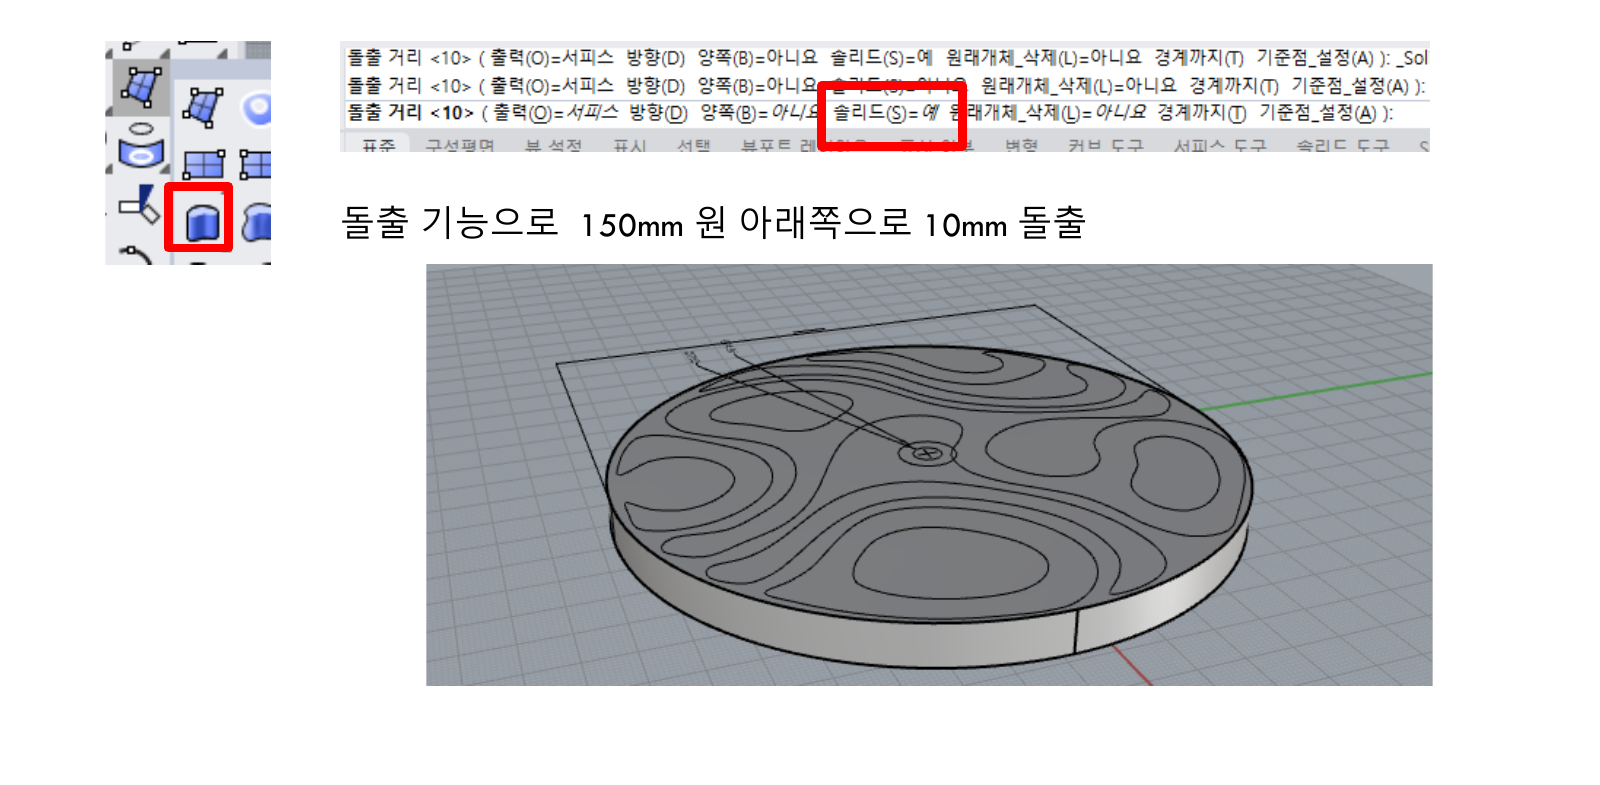Pick the Surface from Corner Points flyout icon
This screenshot has height=785, width=1600.
(204, 107)
